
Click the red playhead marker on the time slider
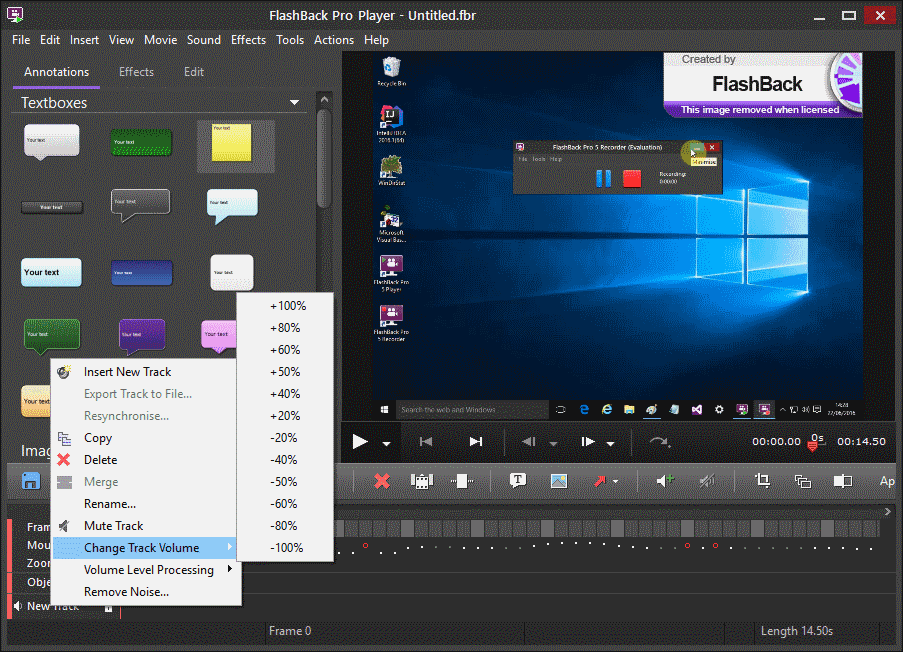pos(813,446)
